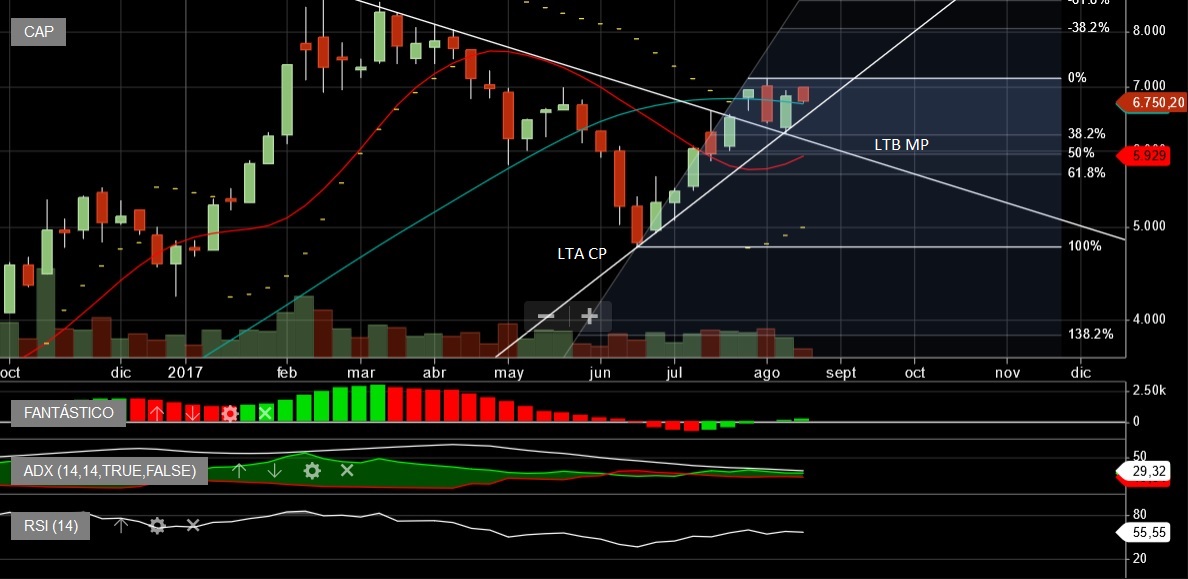Click the 4.000 price axis label

[1149, 319]
